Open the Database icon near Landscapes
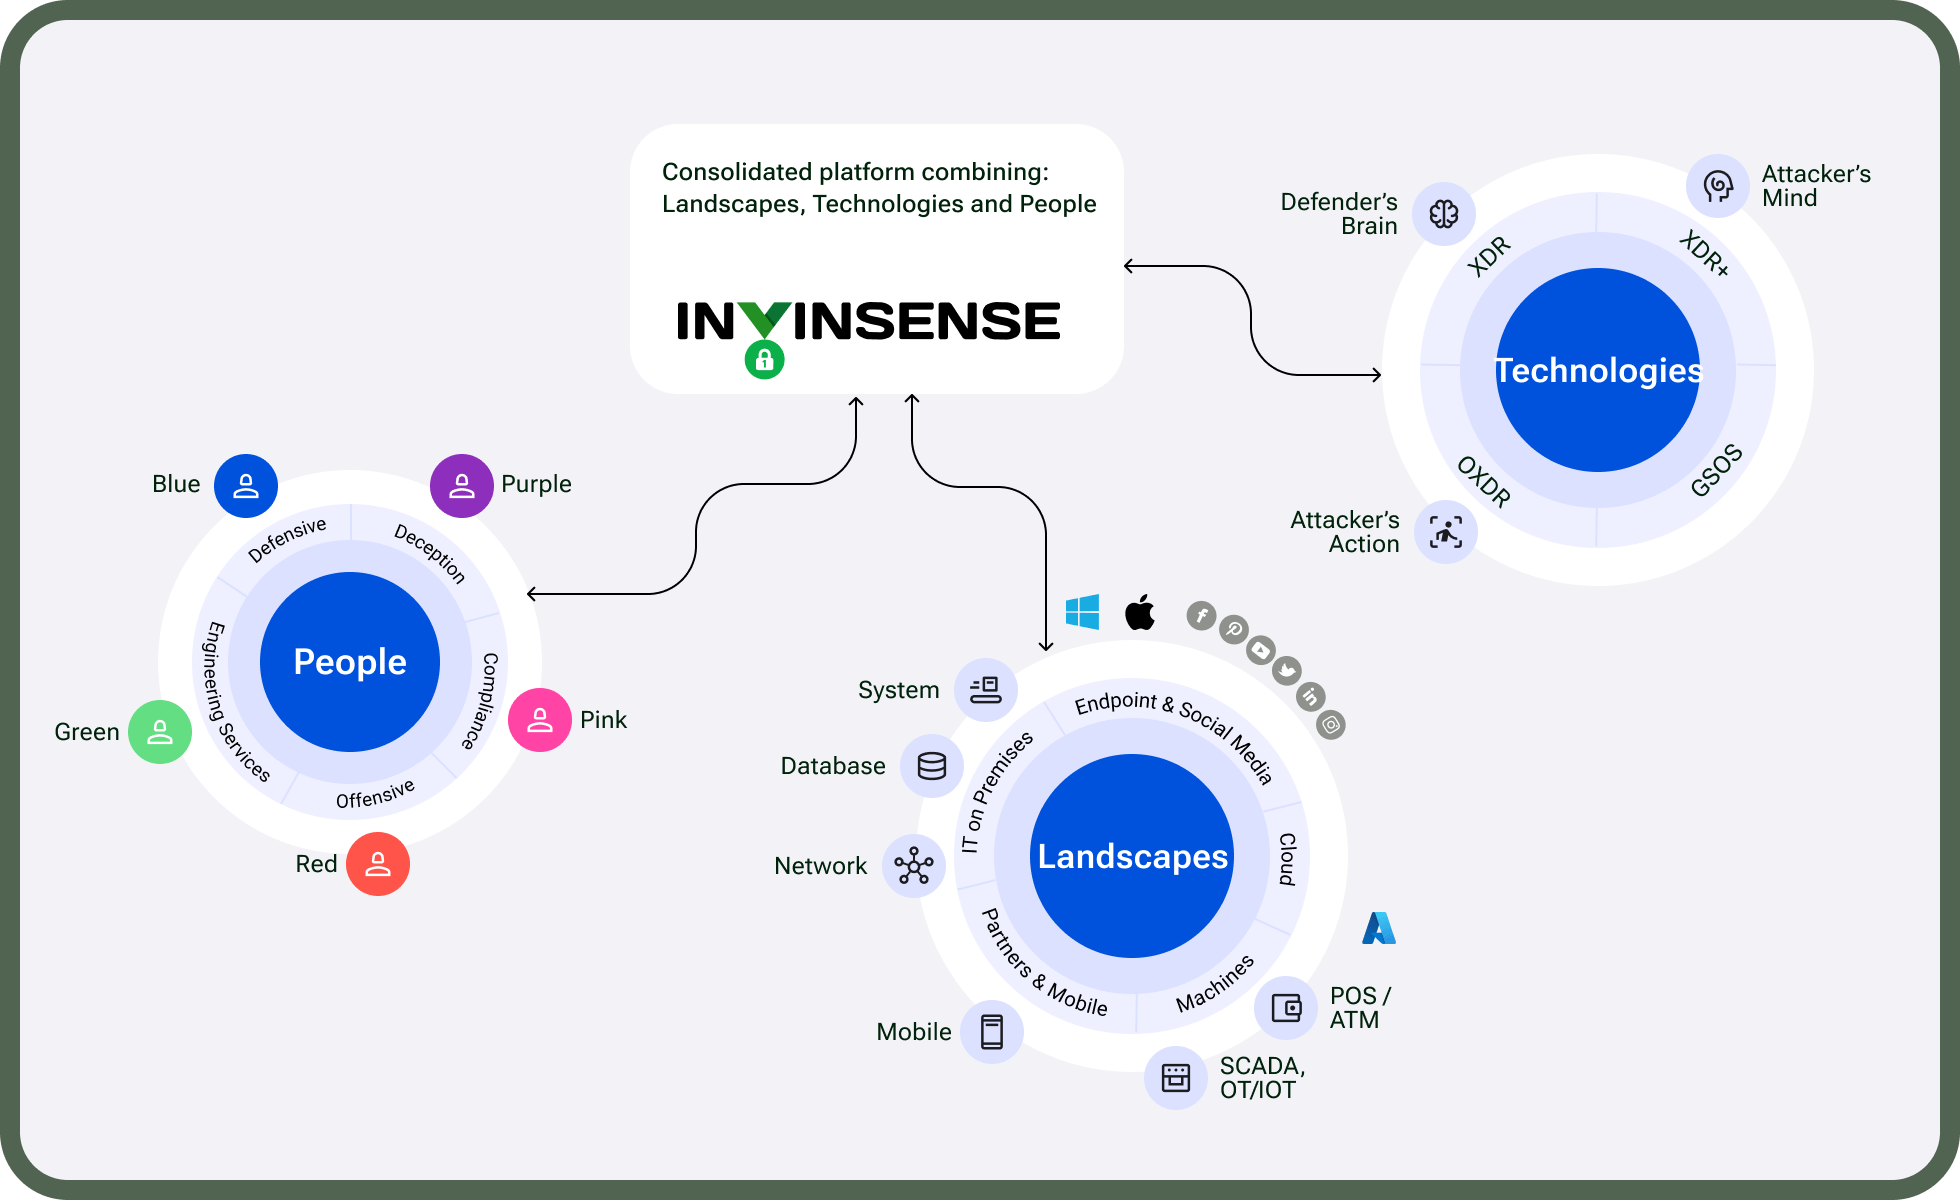 pyautogui.click(x=931, y=766)
